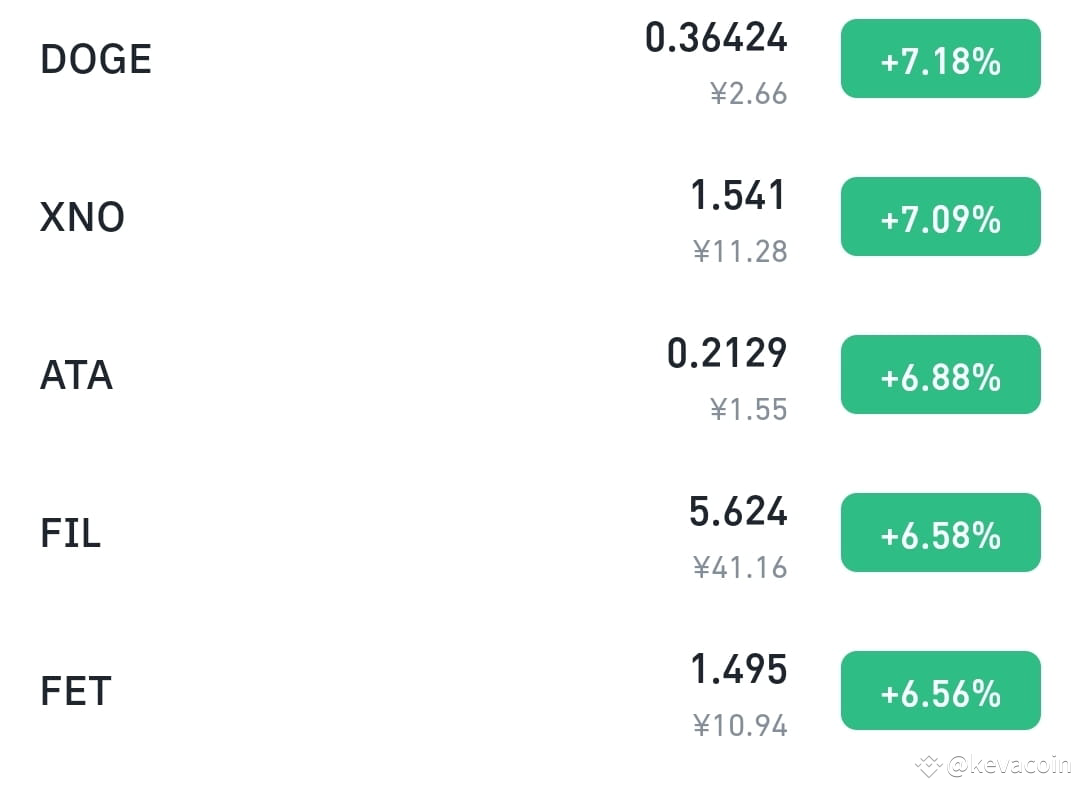Select the ¥41.16 price under FIL
Screen dimensions: 1080x787
click(742, 567)
